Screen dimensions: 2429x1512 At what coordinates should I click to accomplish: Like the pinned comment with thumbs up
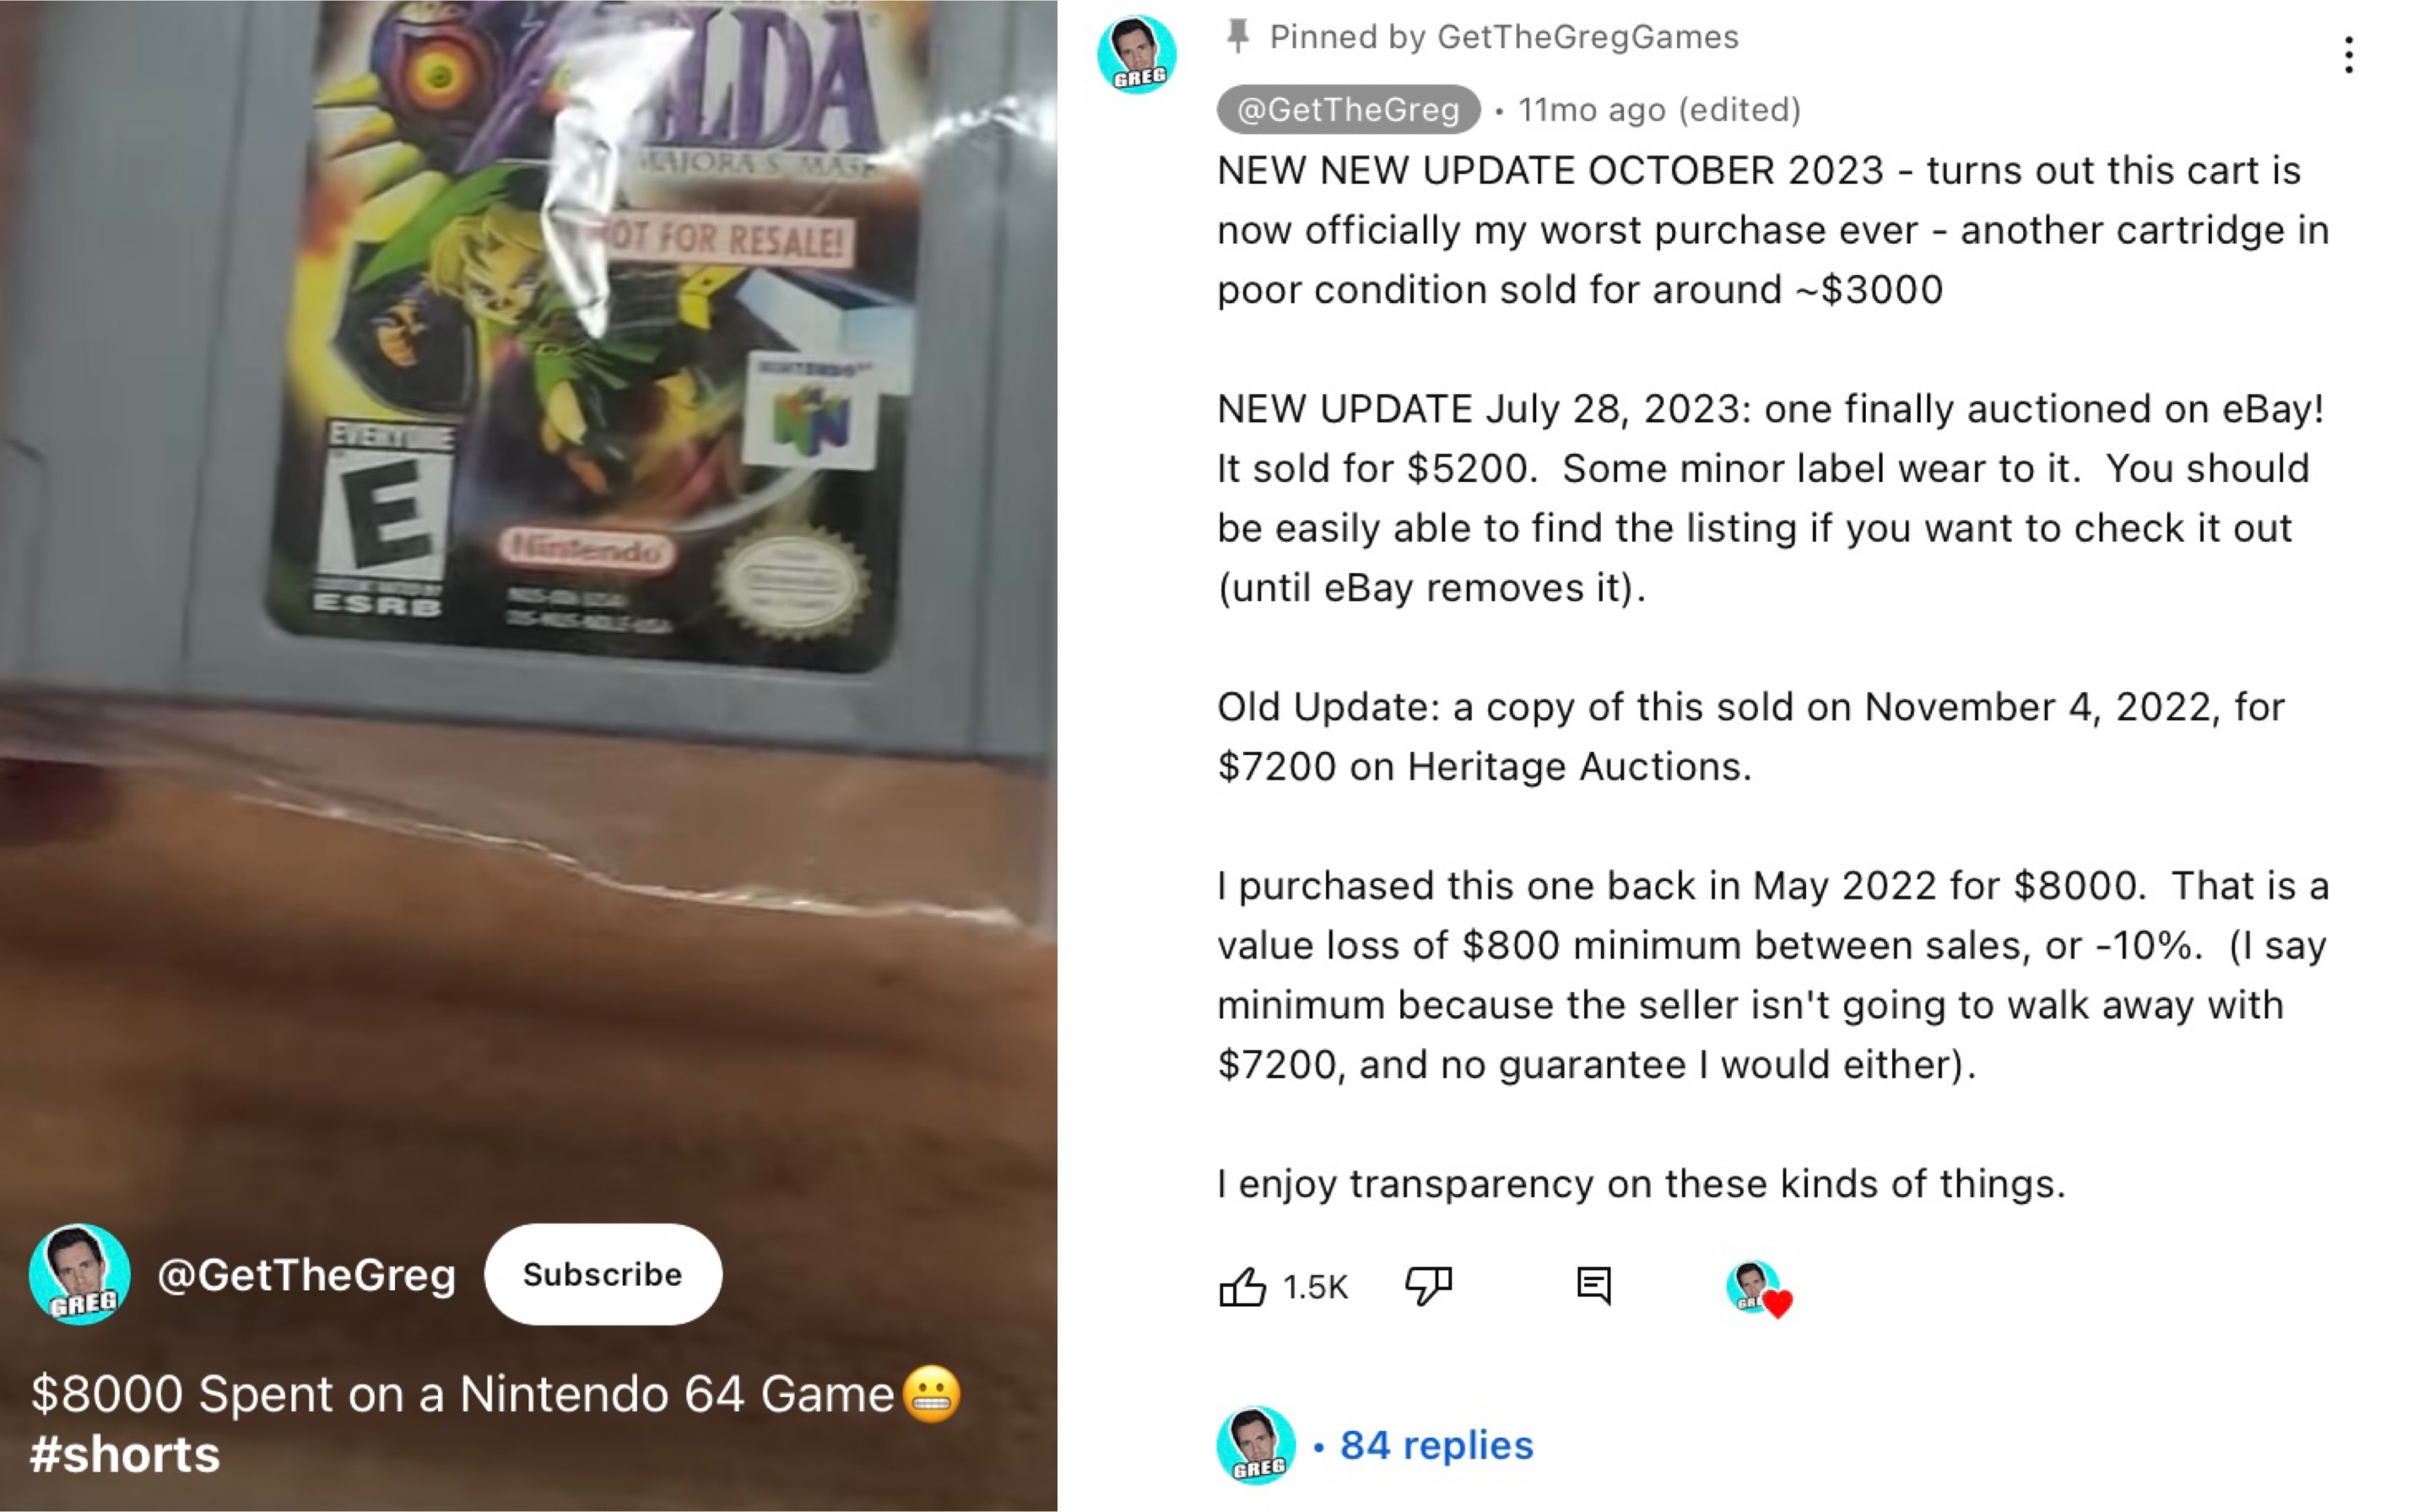1242,1286
